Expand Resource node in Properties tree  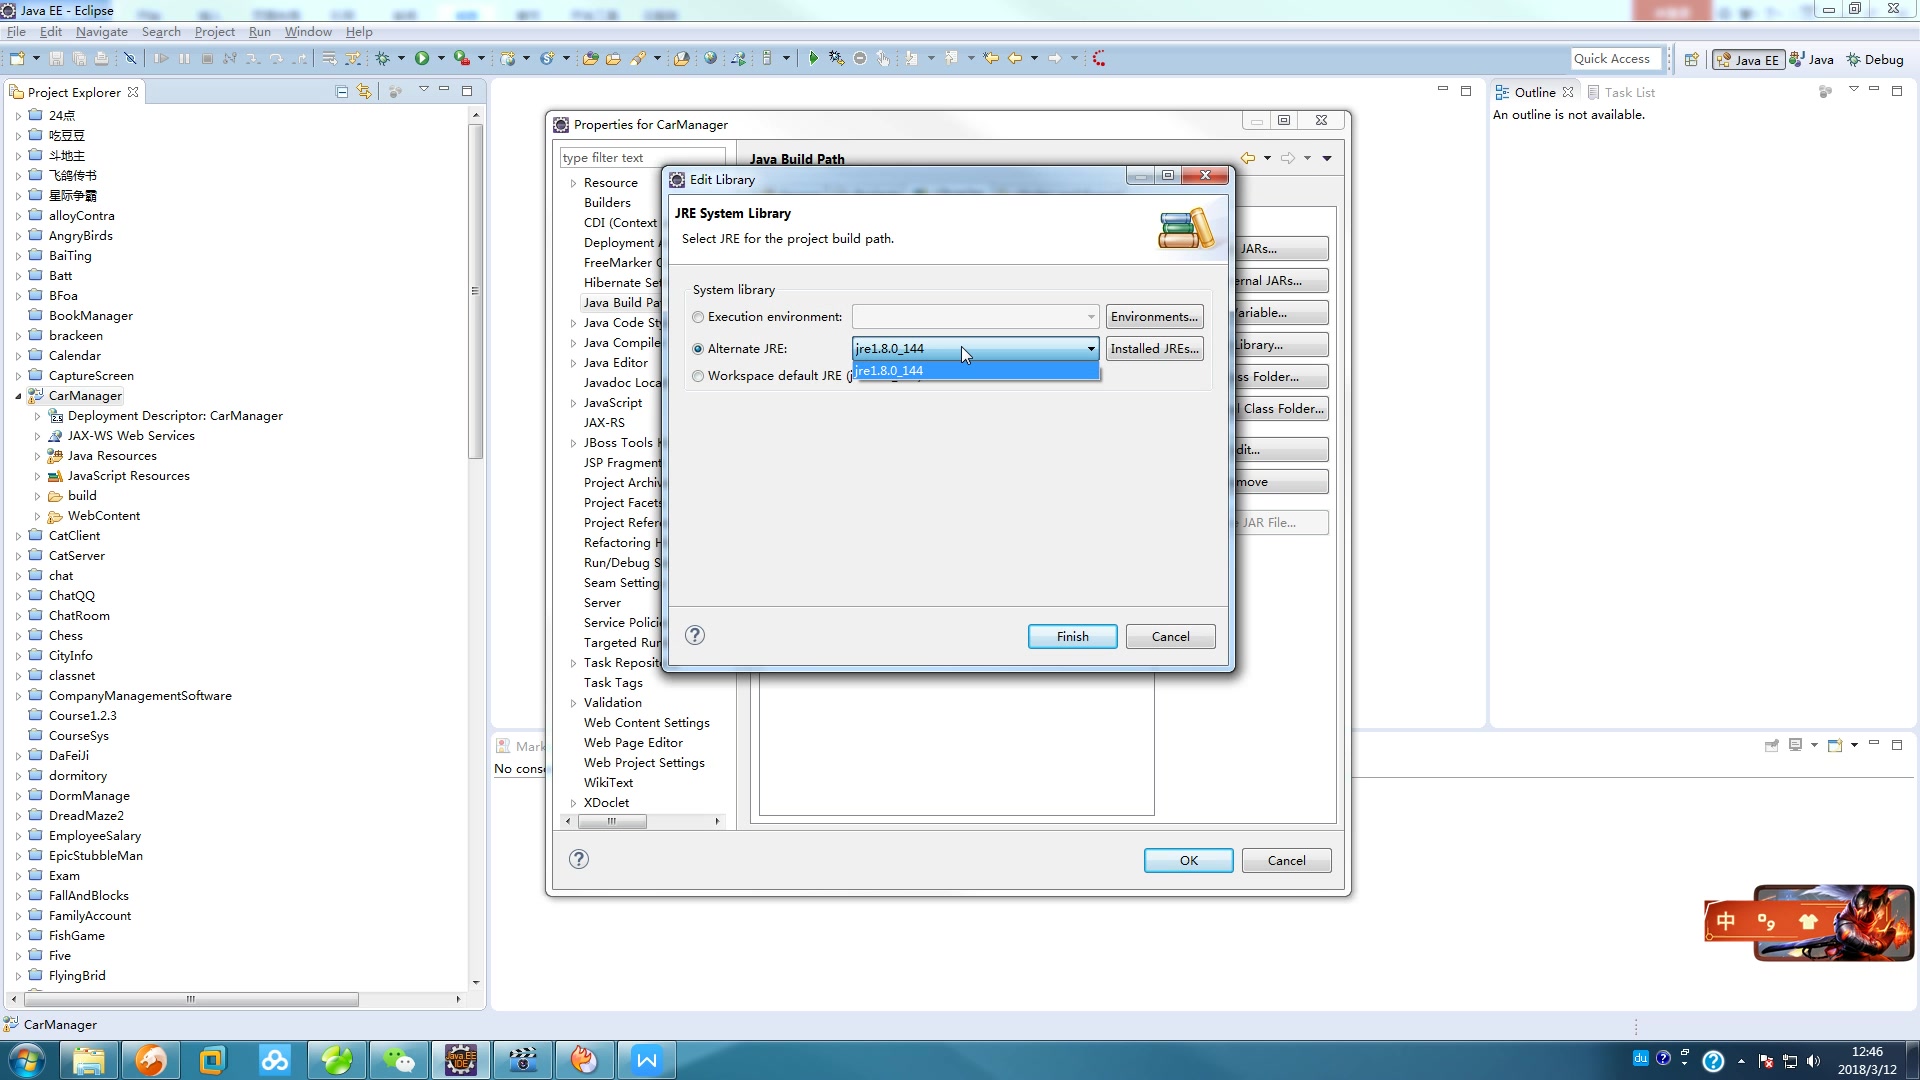pyautogui.click(x=573, y=183)
